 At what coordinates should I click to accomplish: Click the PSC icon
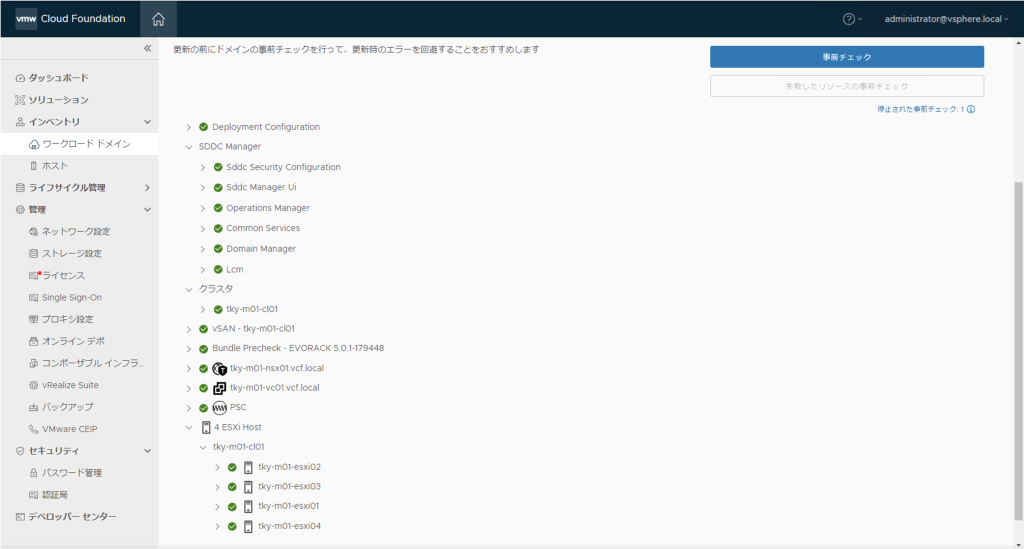(x=219, y=407)
